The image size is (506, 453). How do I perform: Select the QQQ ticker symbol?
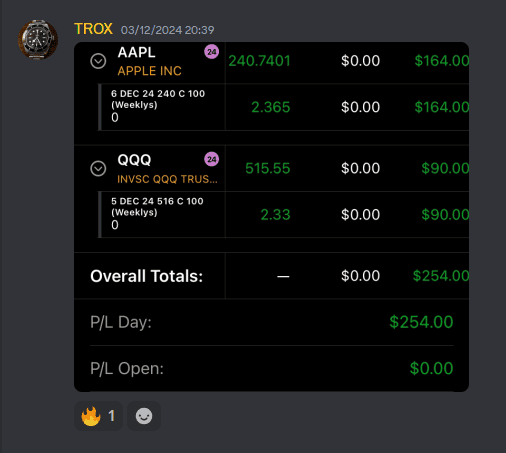coord(134,160)
